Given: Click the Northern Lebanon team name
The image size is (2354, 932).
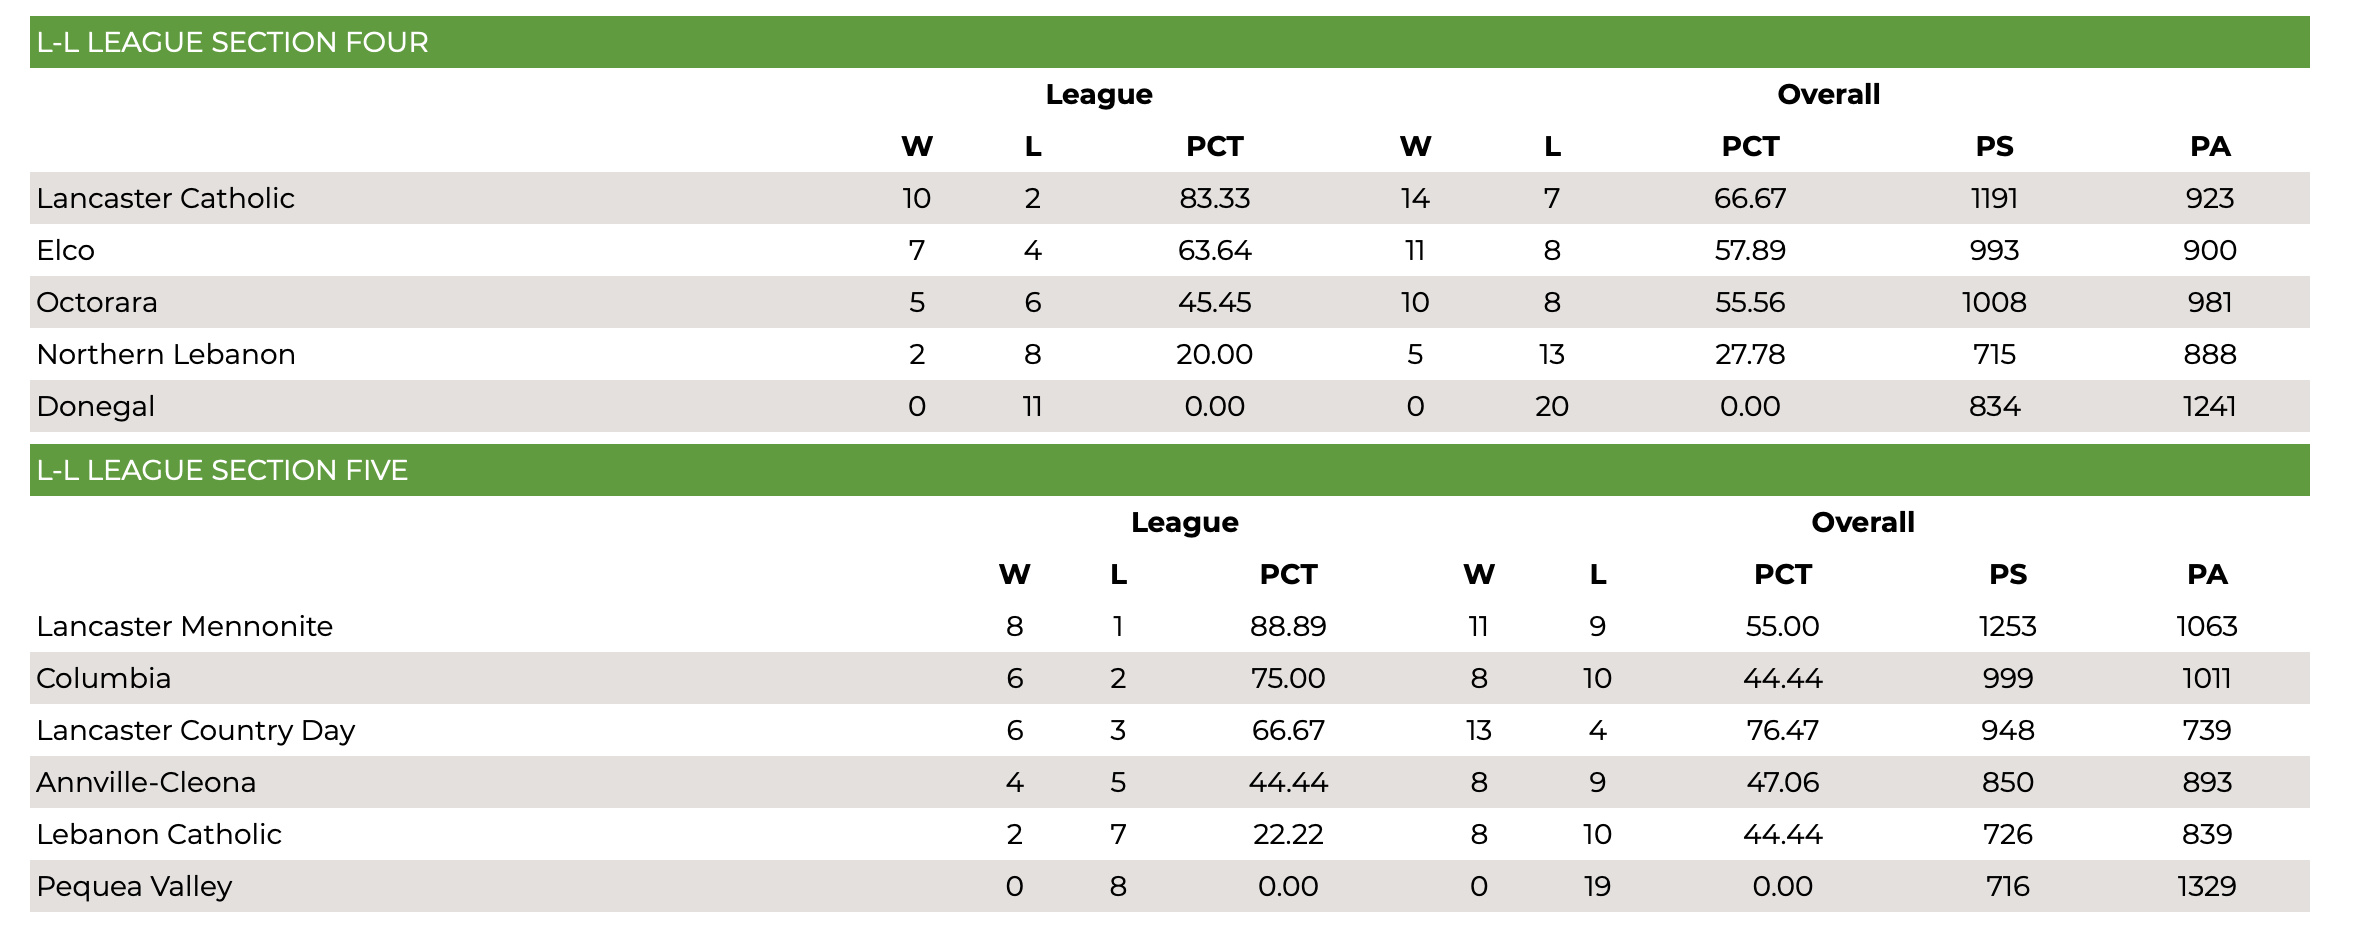Looking at the screenshot, I should coord(166,354).
